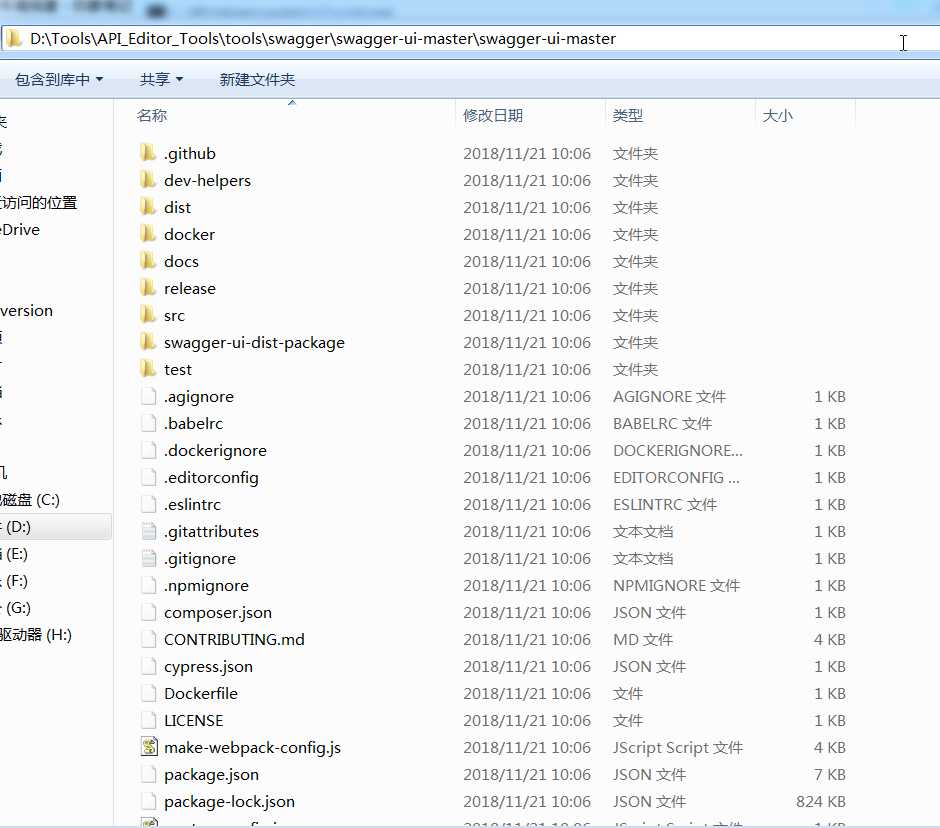This screenshot has width=940, height=828.
Task: Select the (E:) drive in sidebar
Action: coord(14,553)
